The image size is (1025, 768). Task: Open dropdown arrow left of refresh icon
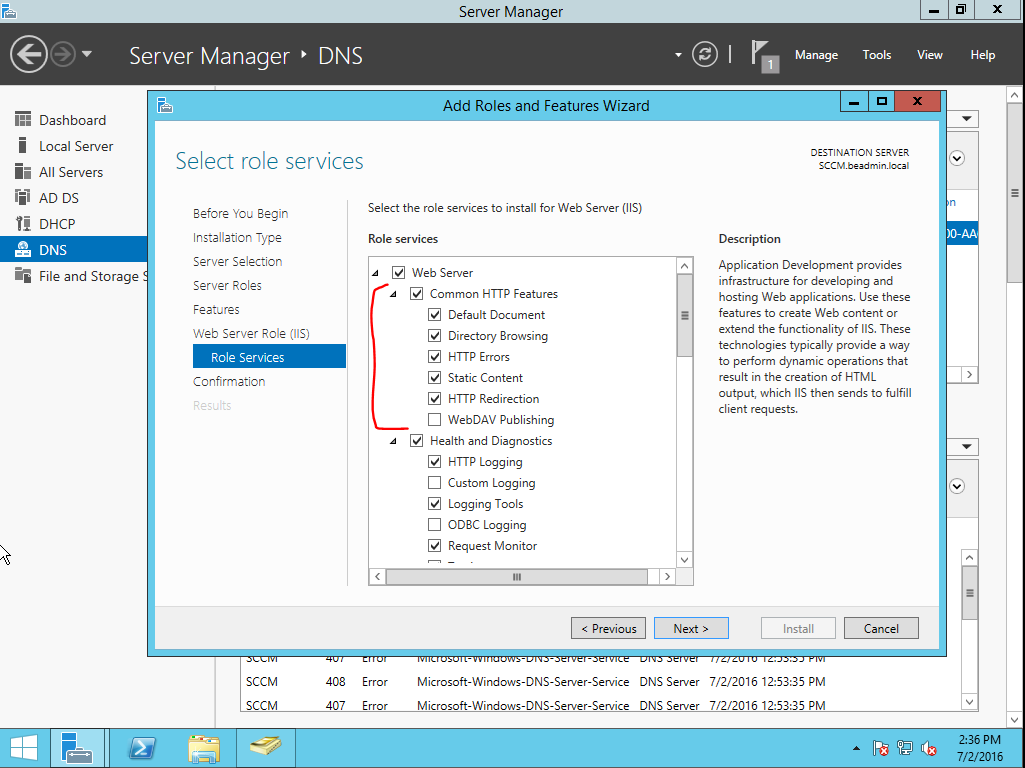tap(678, 55)
